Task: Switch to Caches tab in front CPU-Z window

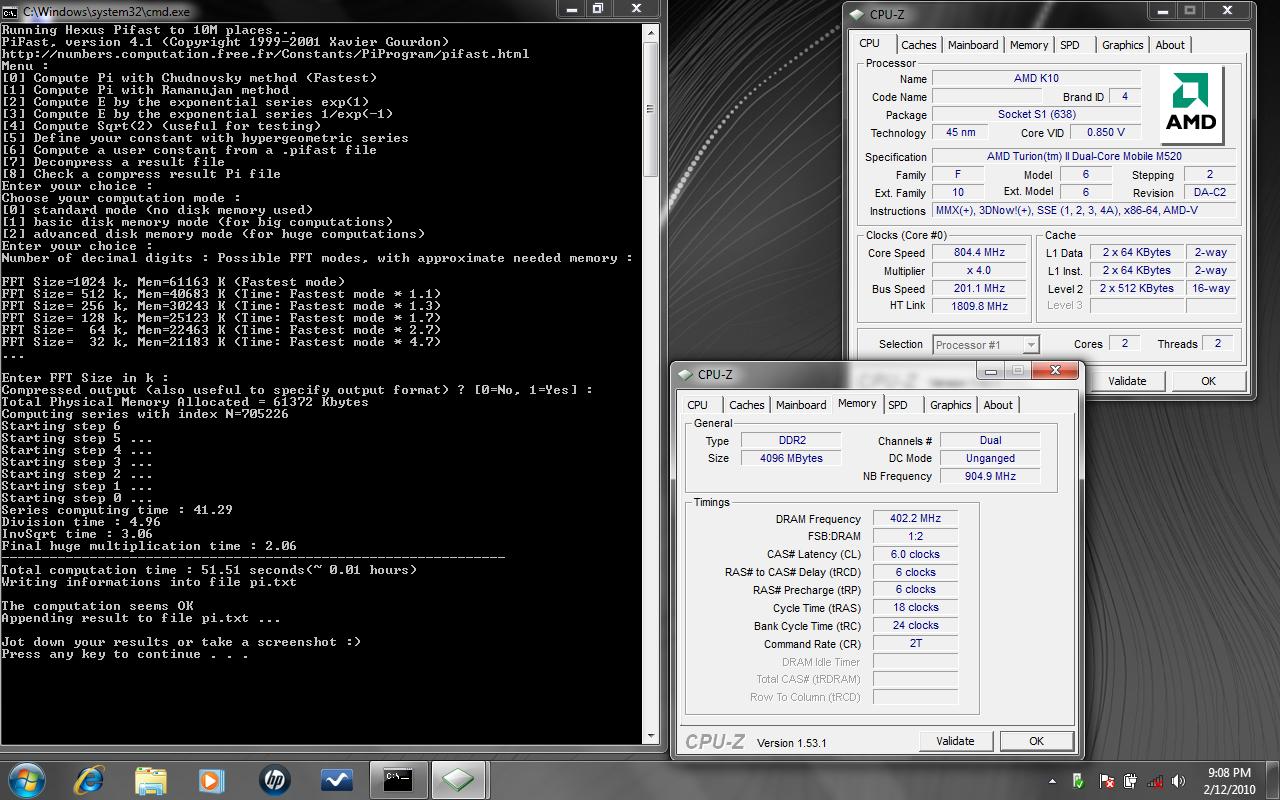Action: [x=746, y=405]
